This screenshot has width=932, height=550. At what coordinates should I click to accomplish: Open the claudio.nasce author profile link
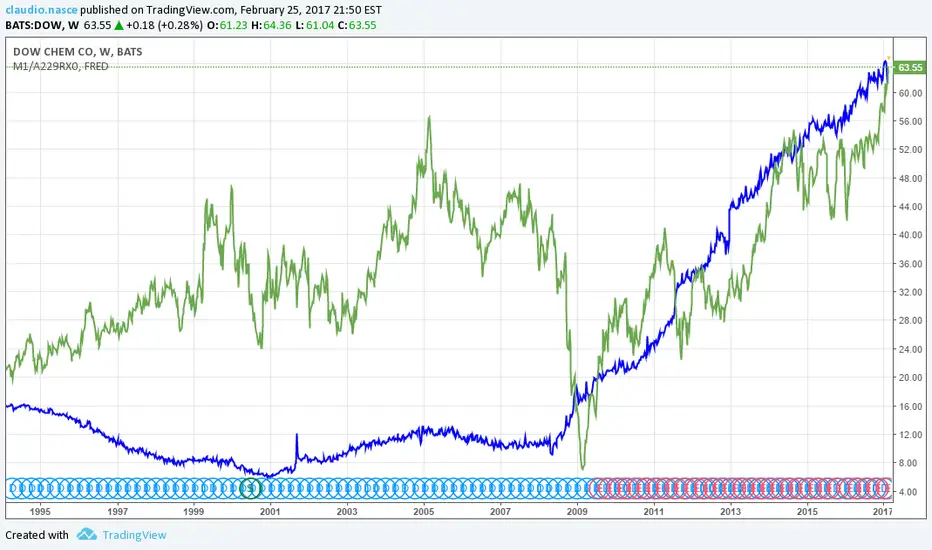coord(41,10)
